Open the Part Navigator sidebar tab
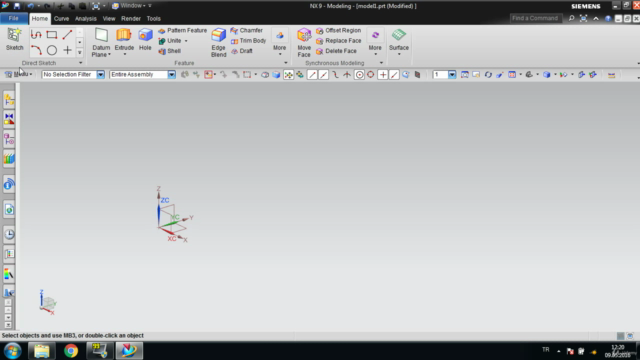 tap(9, 139)
